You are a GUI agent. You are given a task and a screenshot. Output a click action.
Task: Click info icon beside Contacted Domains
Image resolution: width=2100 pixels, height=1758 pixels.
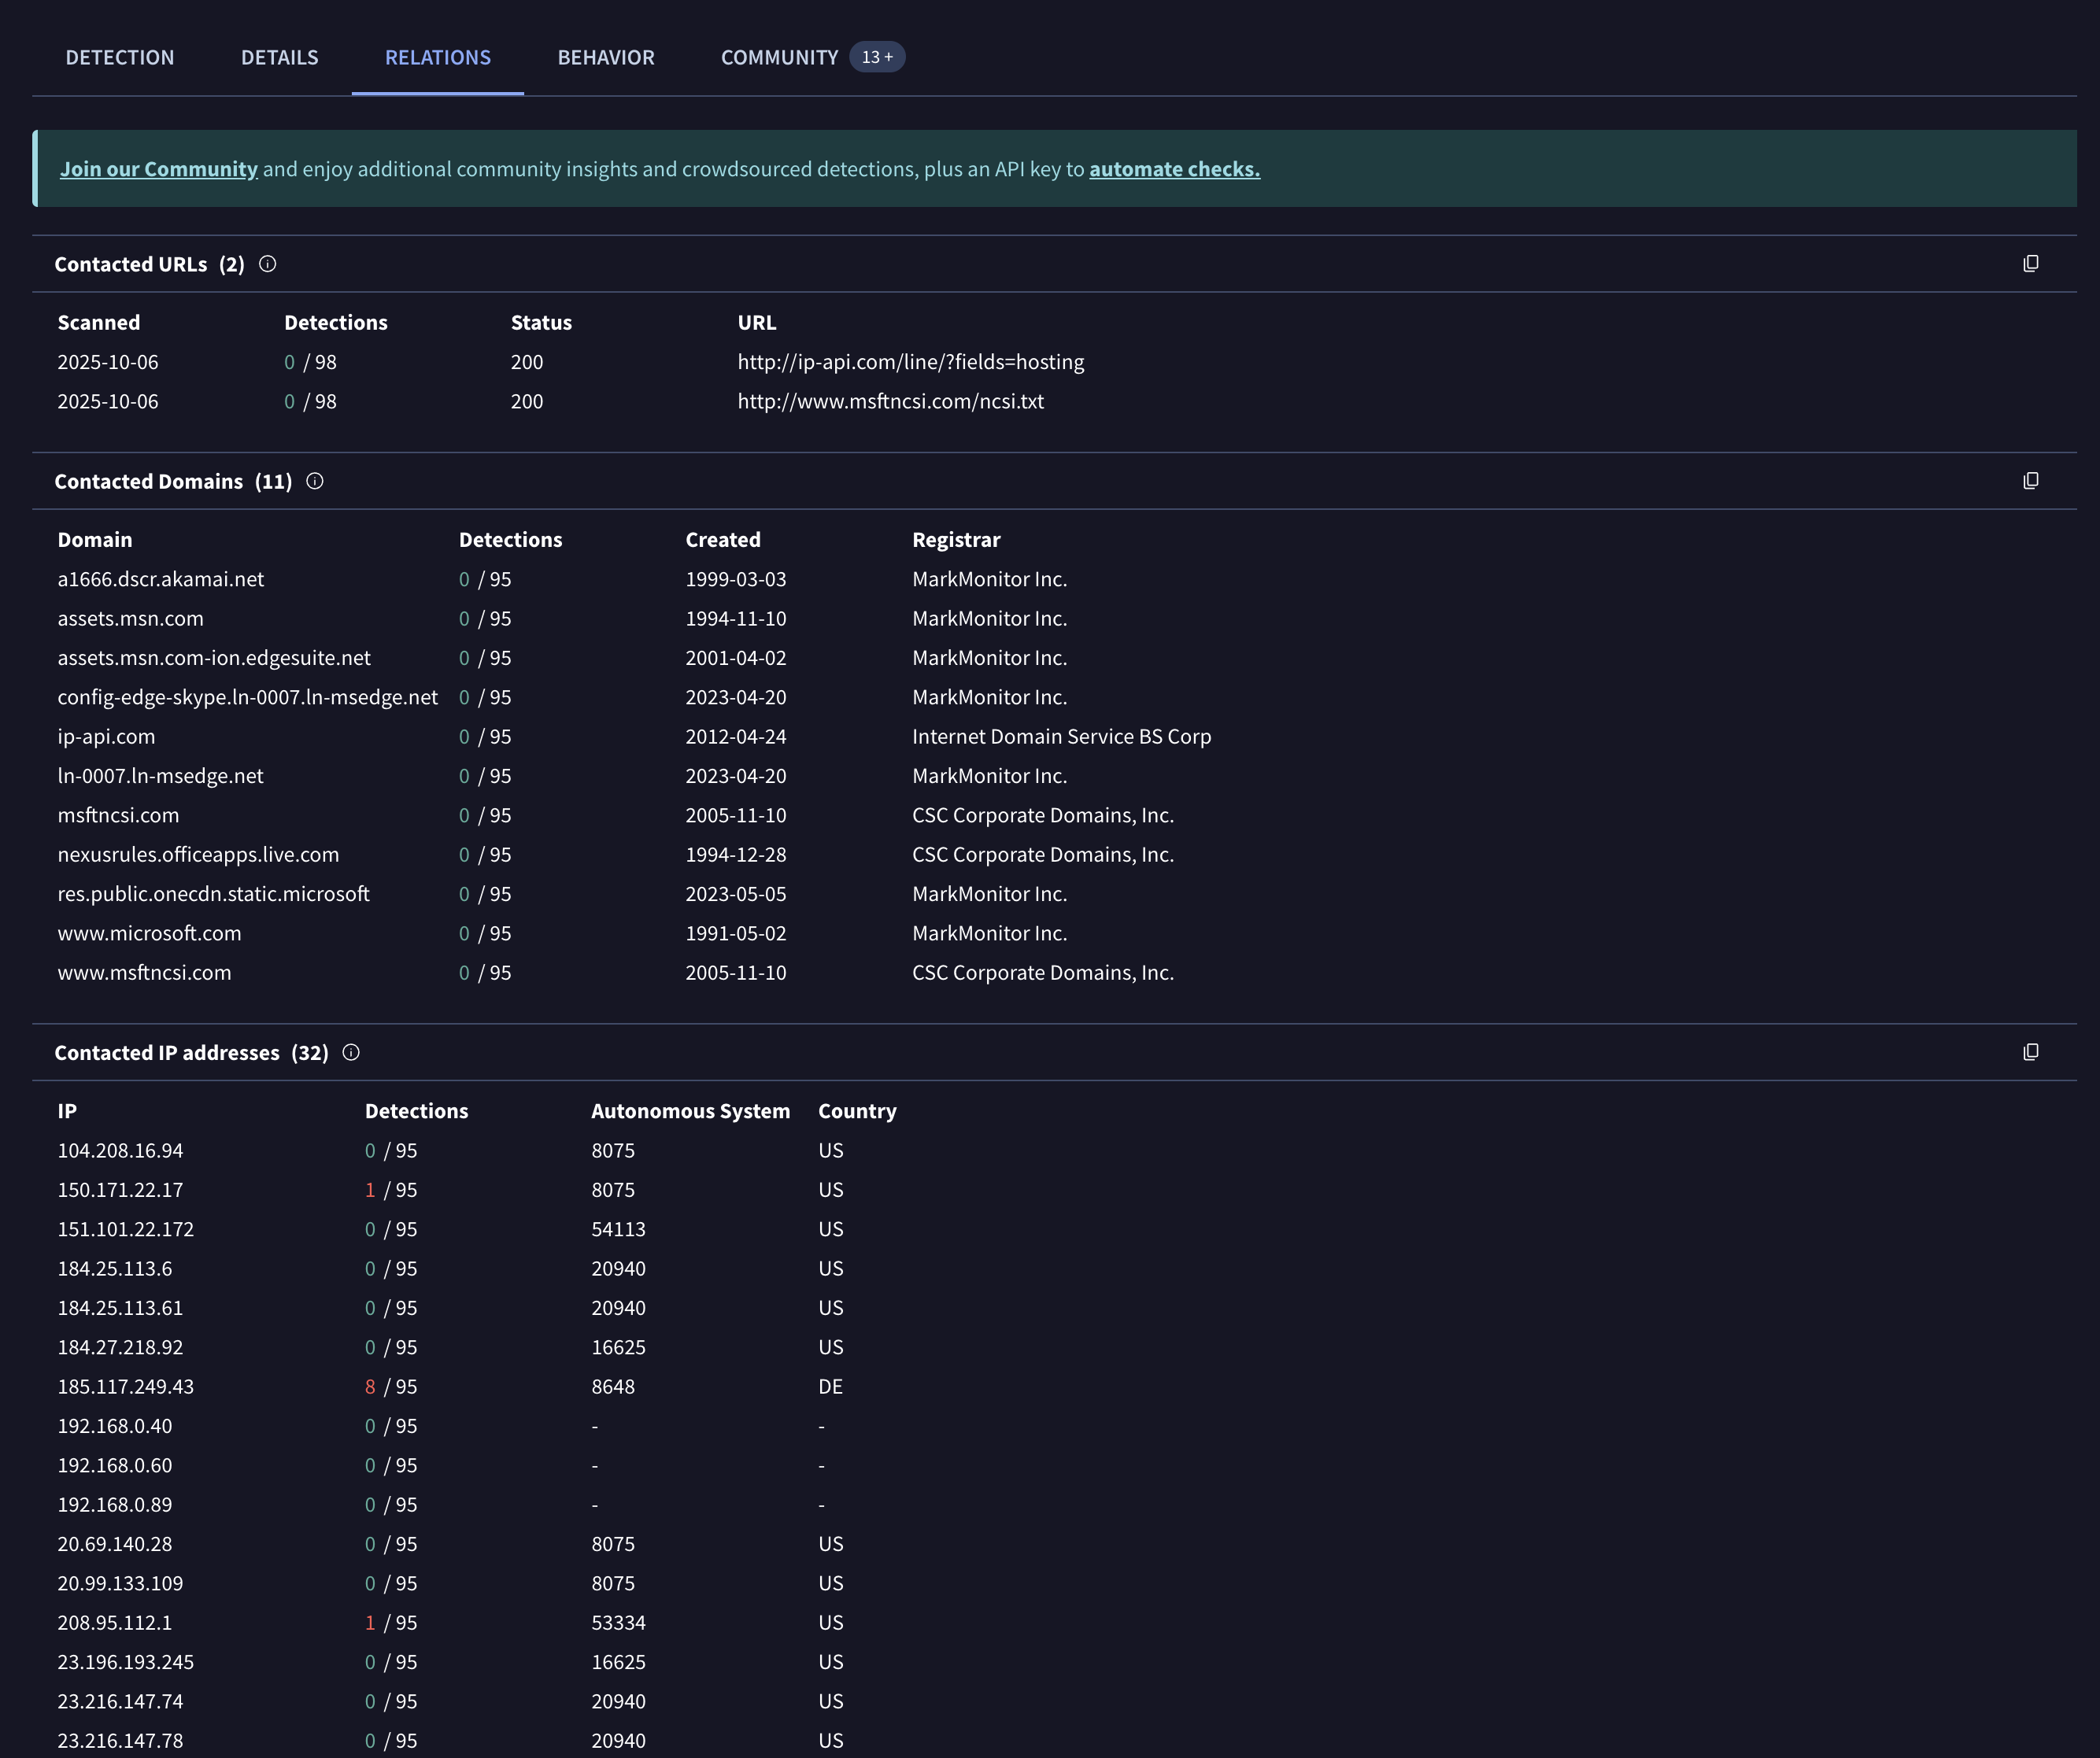coord(314,481)
